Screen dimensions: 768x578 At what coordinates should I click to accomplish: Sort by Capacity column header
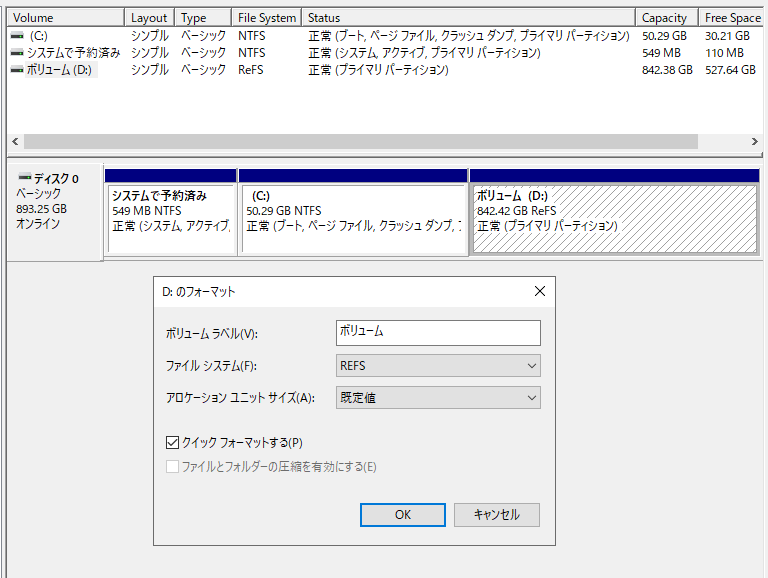(667, 18)
